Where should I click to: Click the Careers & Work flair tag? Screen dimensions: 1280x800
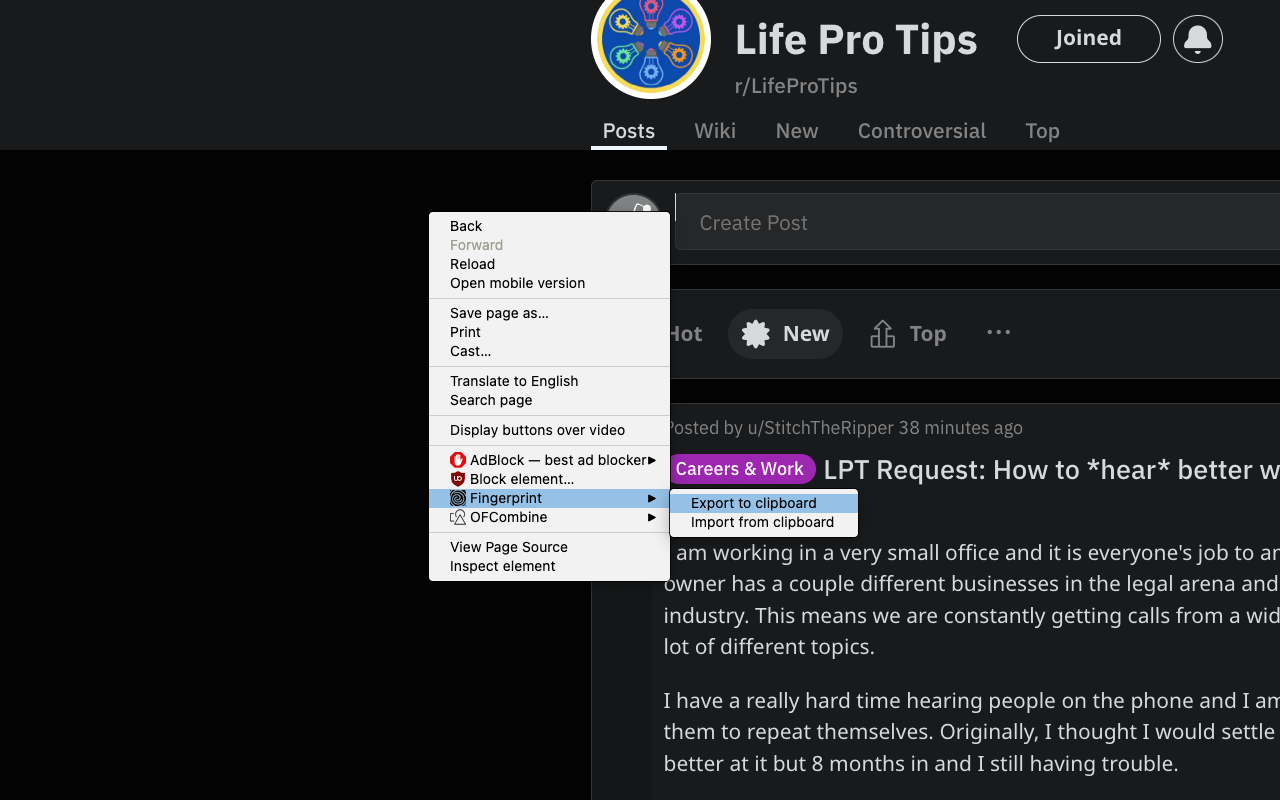coord(740,469)
